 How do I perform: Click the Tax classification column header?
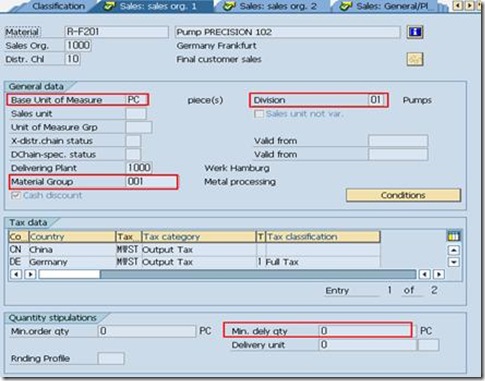323,237
